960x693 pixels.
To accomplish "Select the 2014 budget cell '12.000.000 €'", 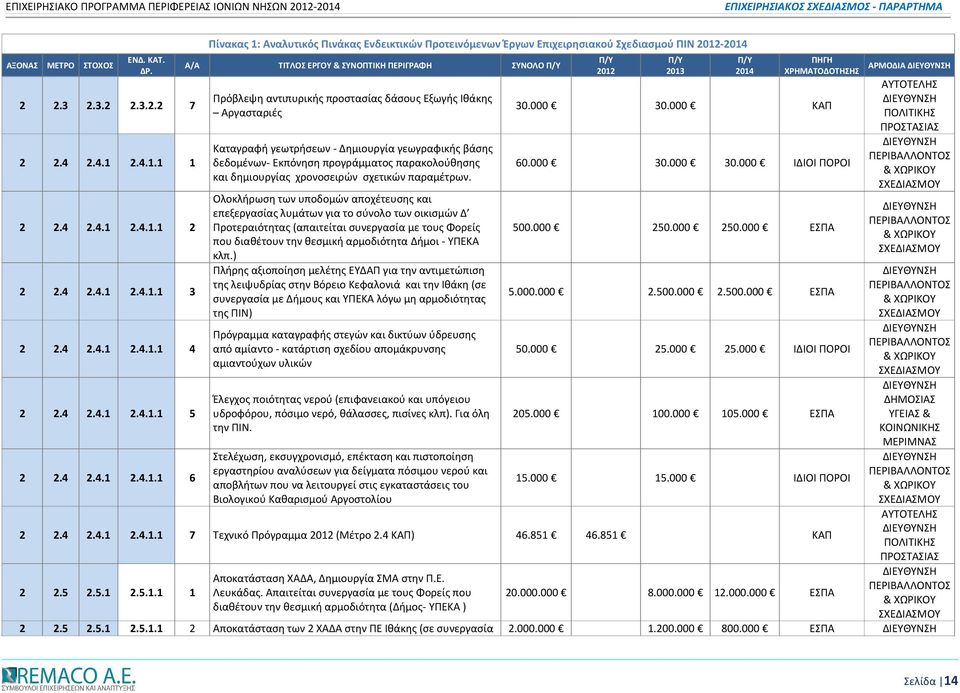I will tap(744, 593).
